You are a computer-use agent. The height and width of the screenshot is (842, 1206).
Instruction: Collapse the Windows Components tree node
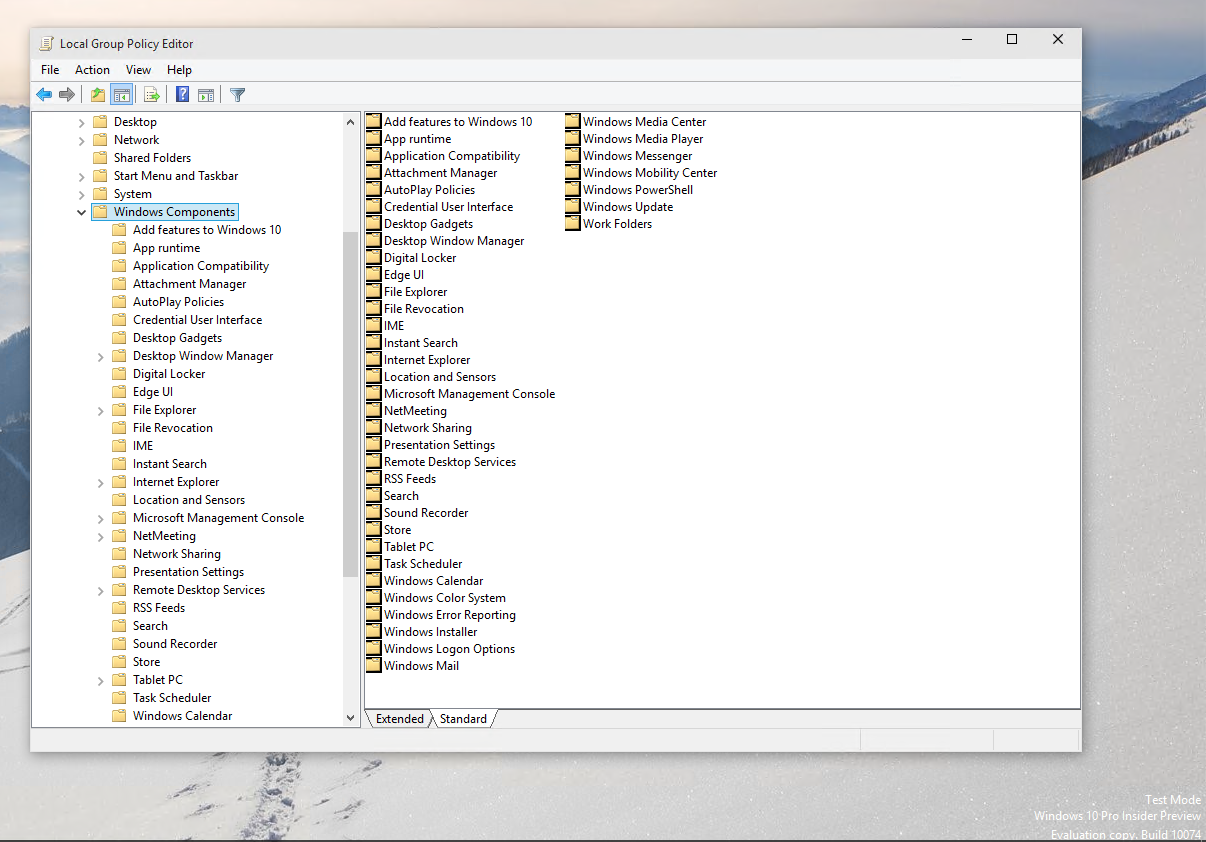[x=82, y=212]
